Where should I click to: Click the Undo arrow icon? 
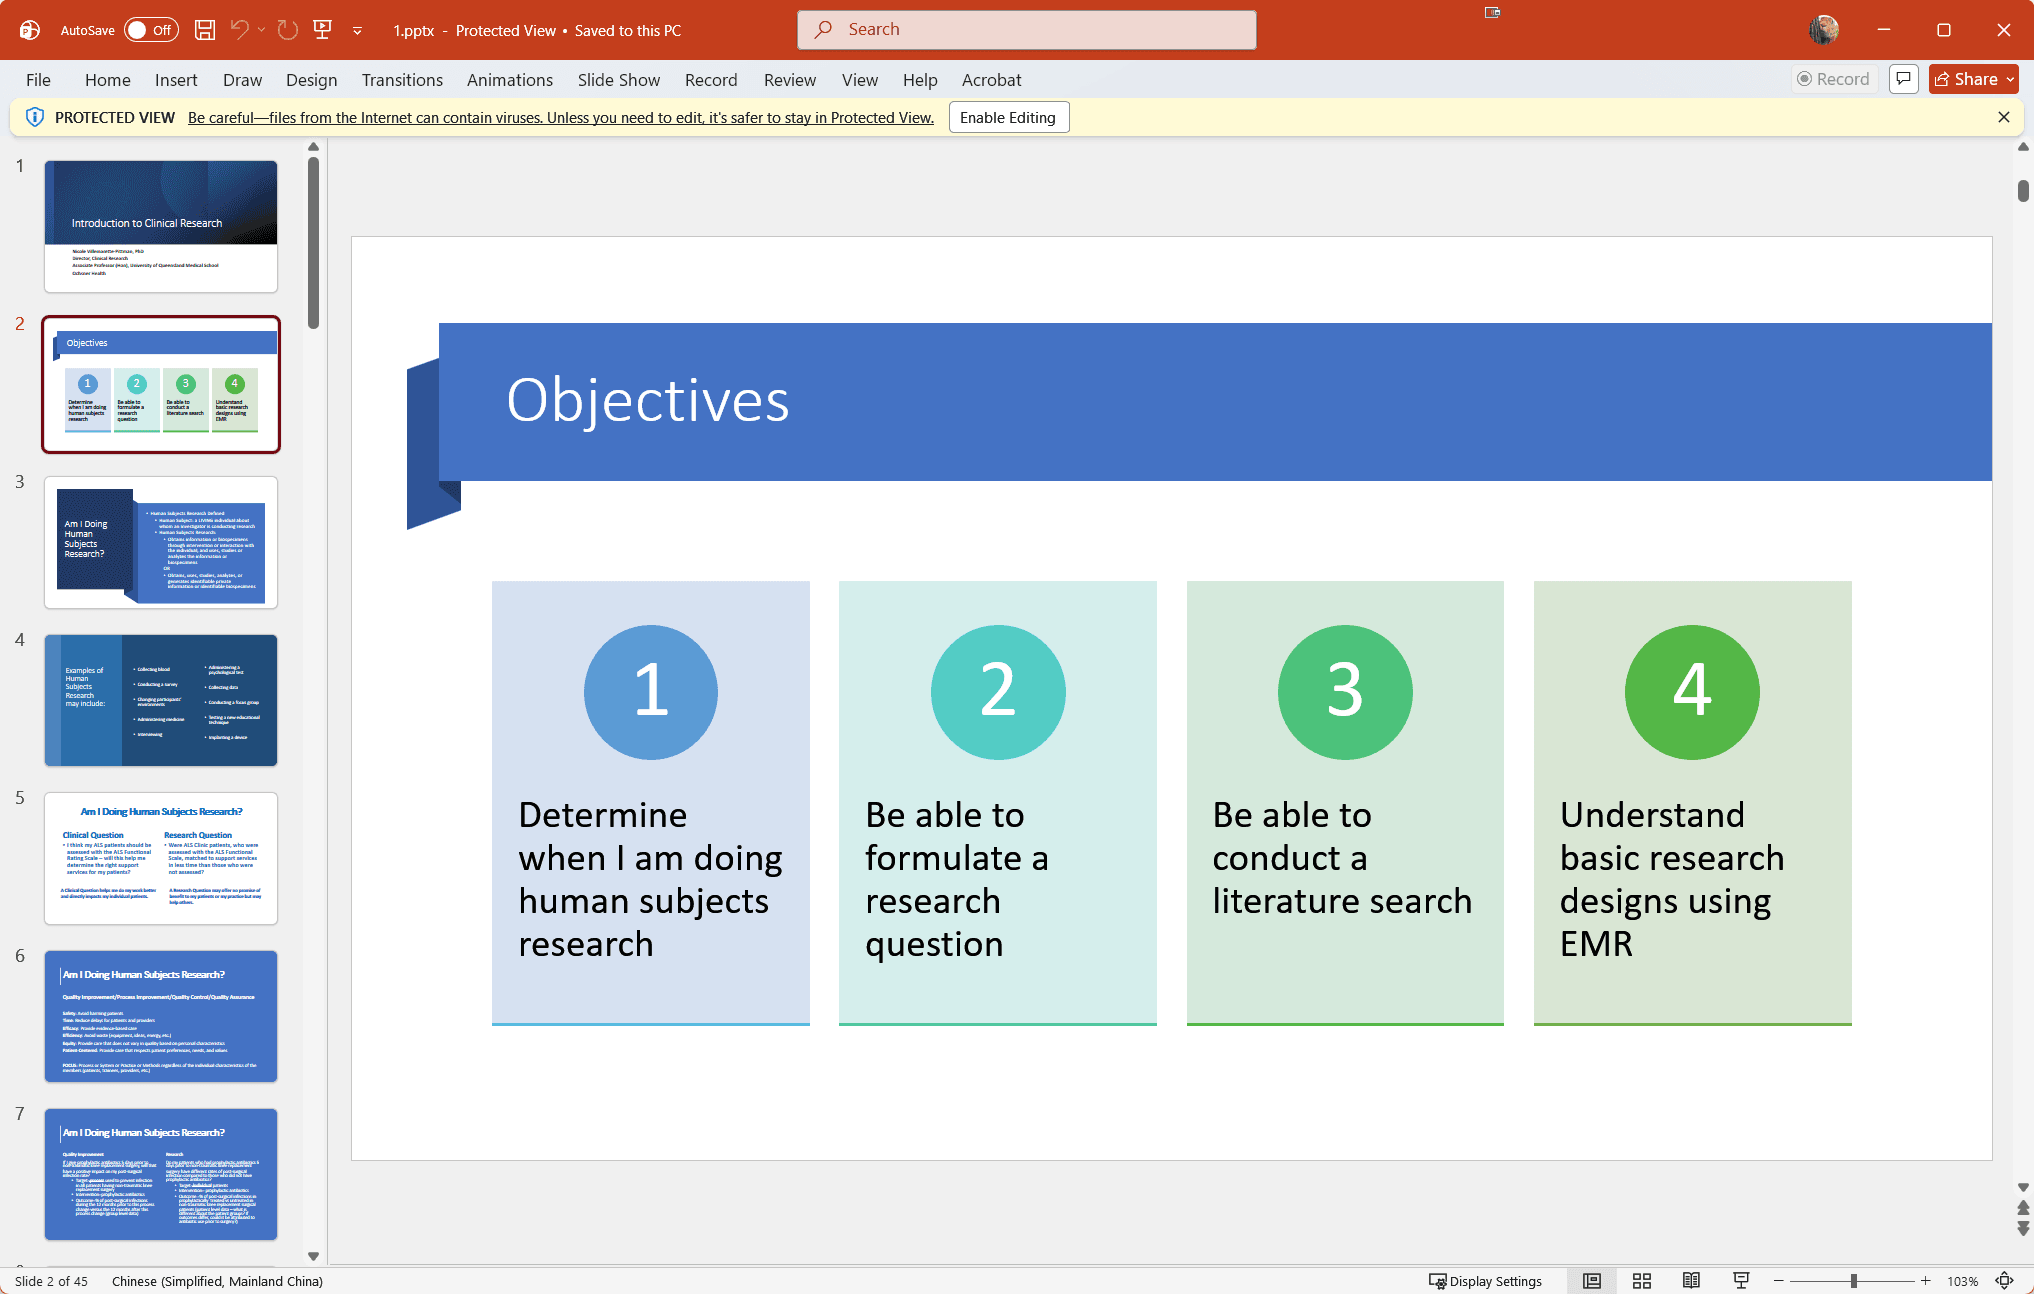coord(239,30)
